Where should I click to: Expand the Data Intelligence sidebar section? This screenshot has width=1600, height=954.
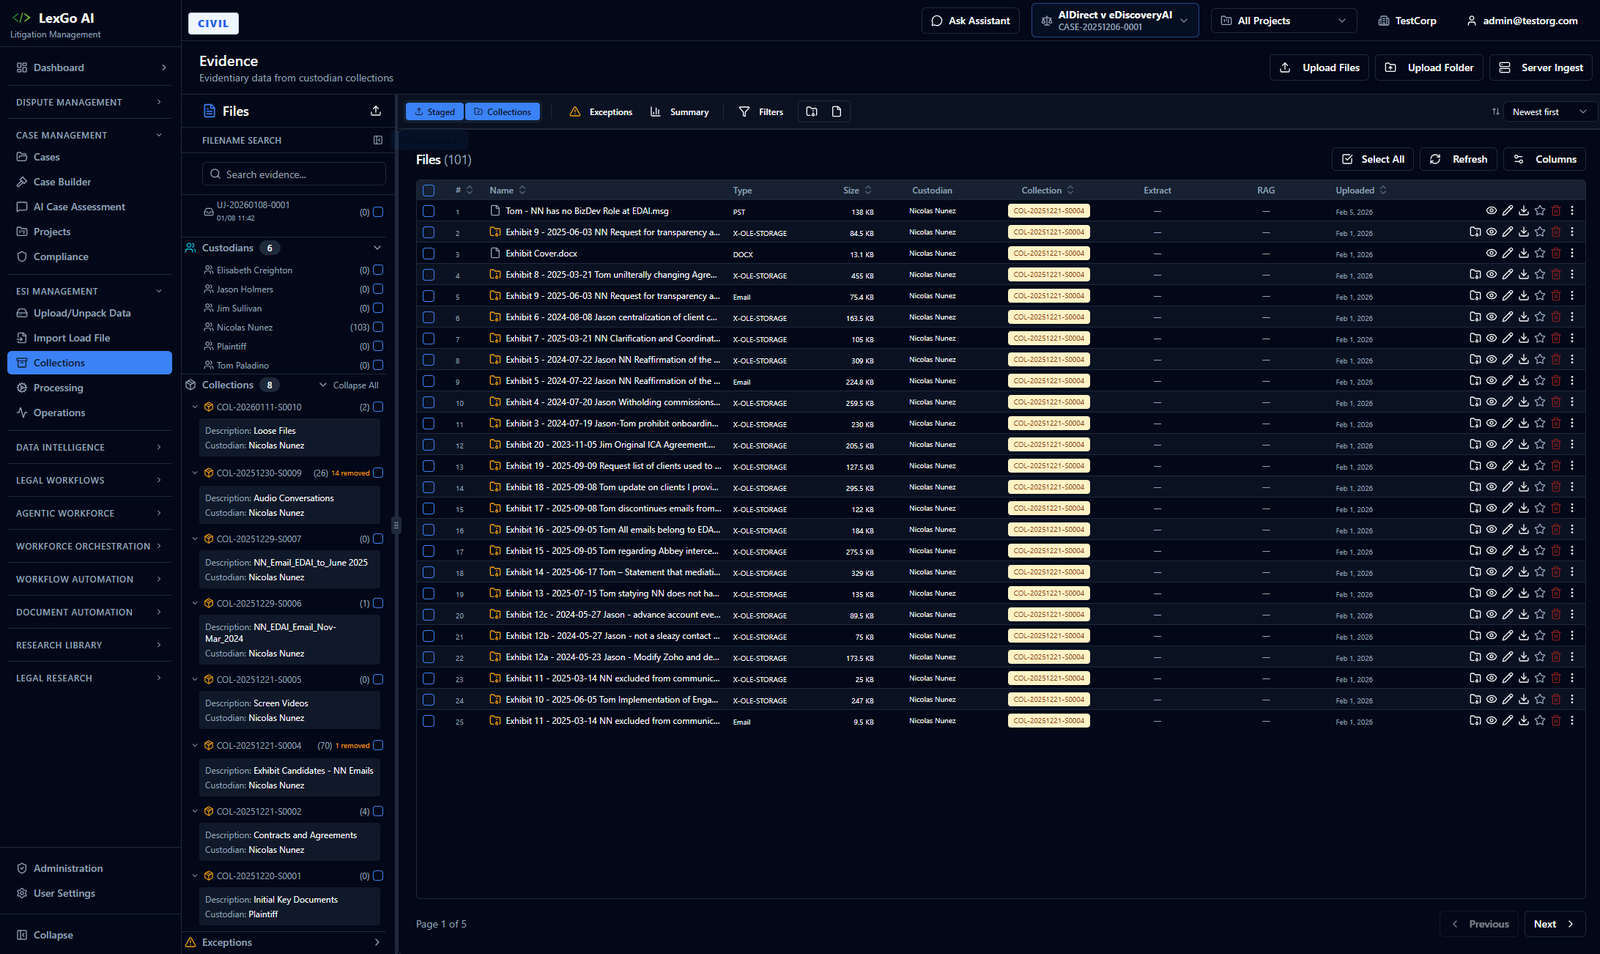click(x=88, y=447)
